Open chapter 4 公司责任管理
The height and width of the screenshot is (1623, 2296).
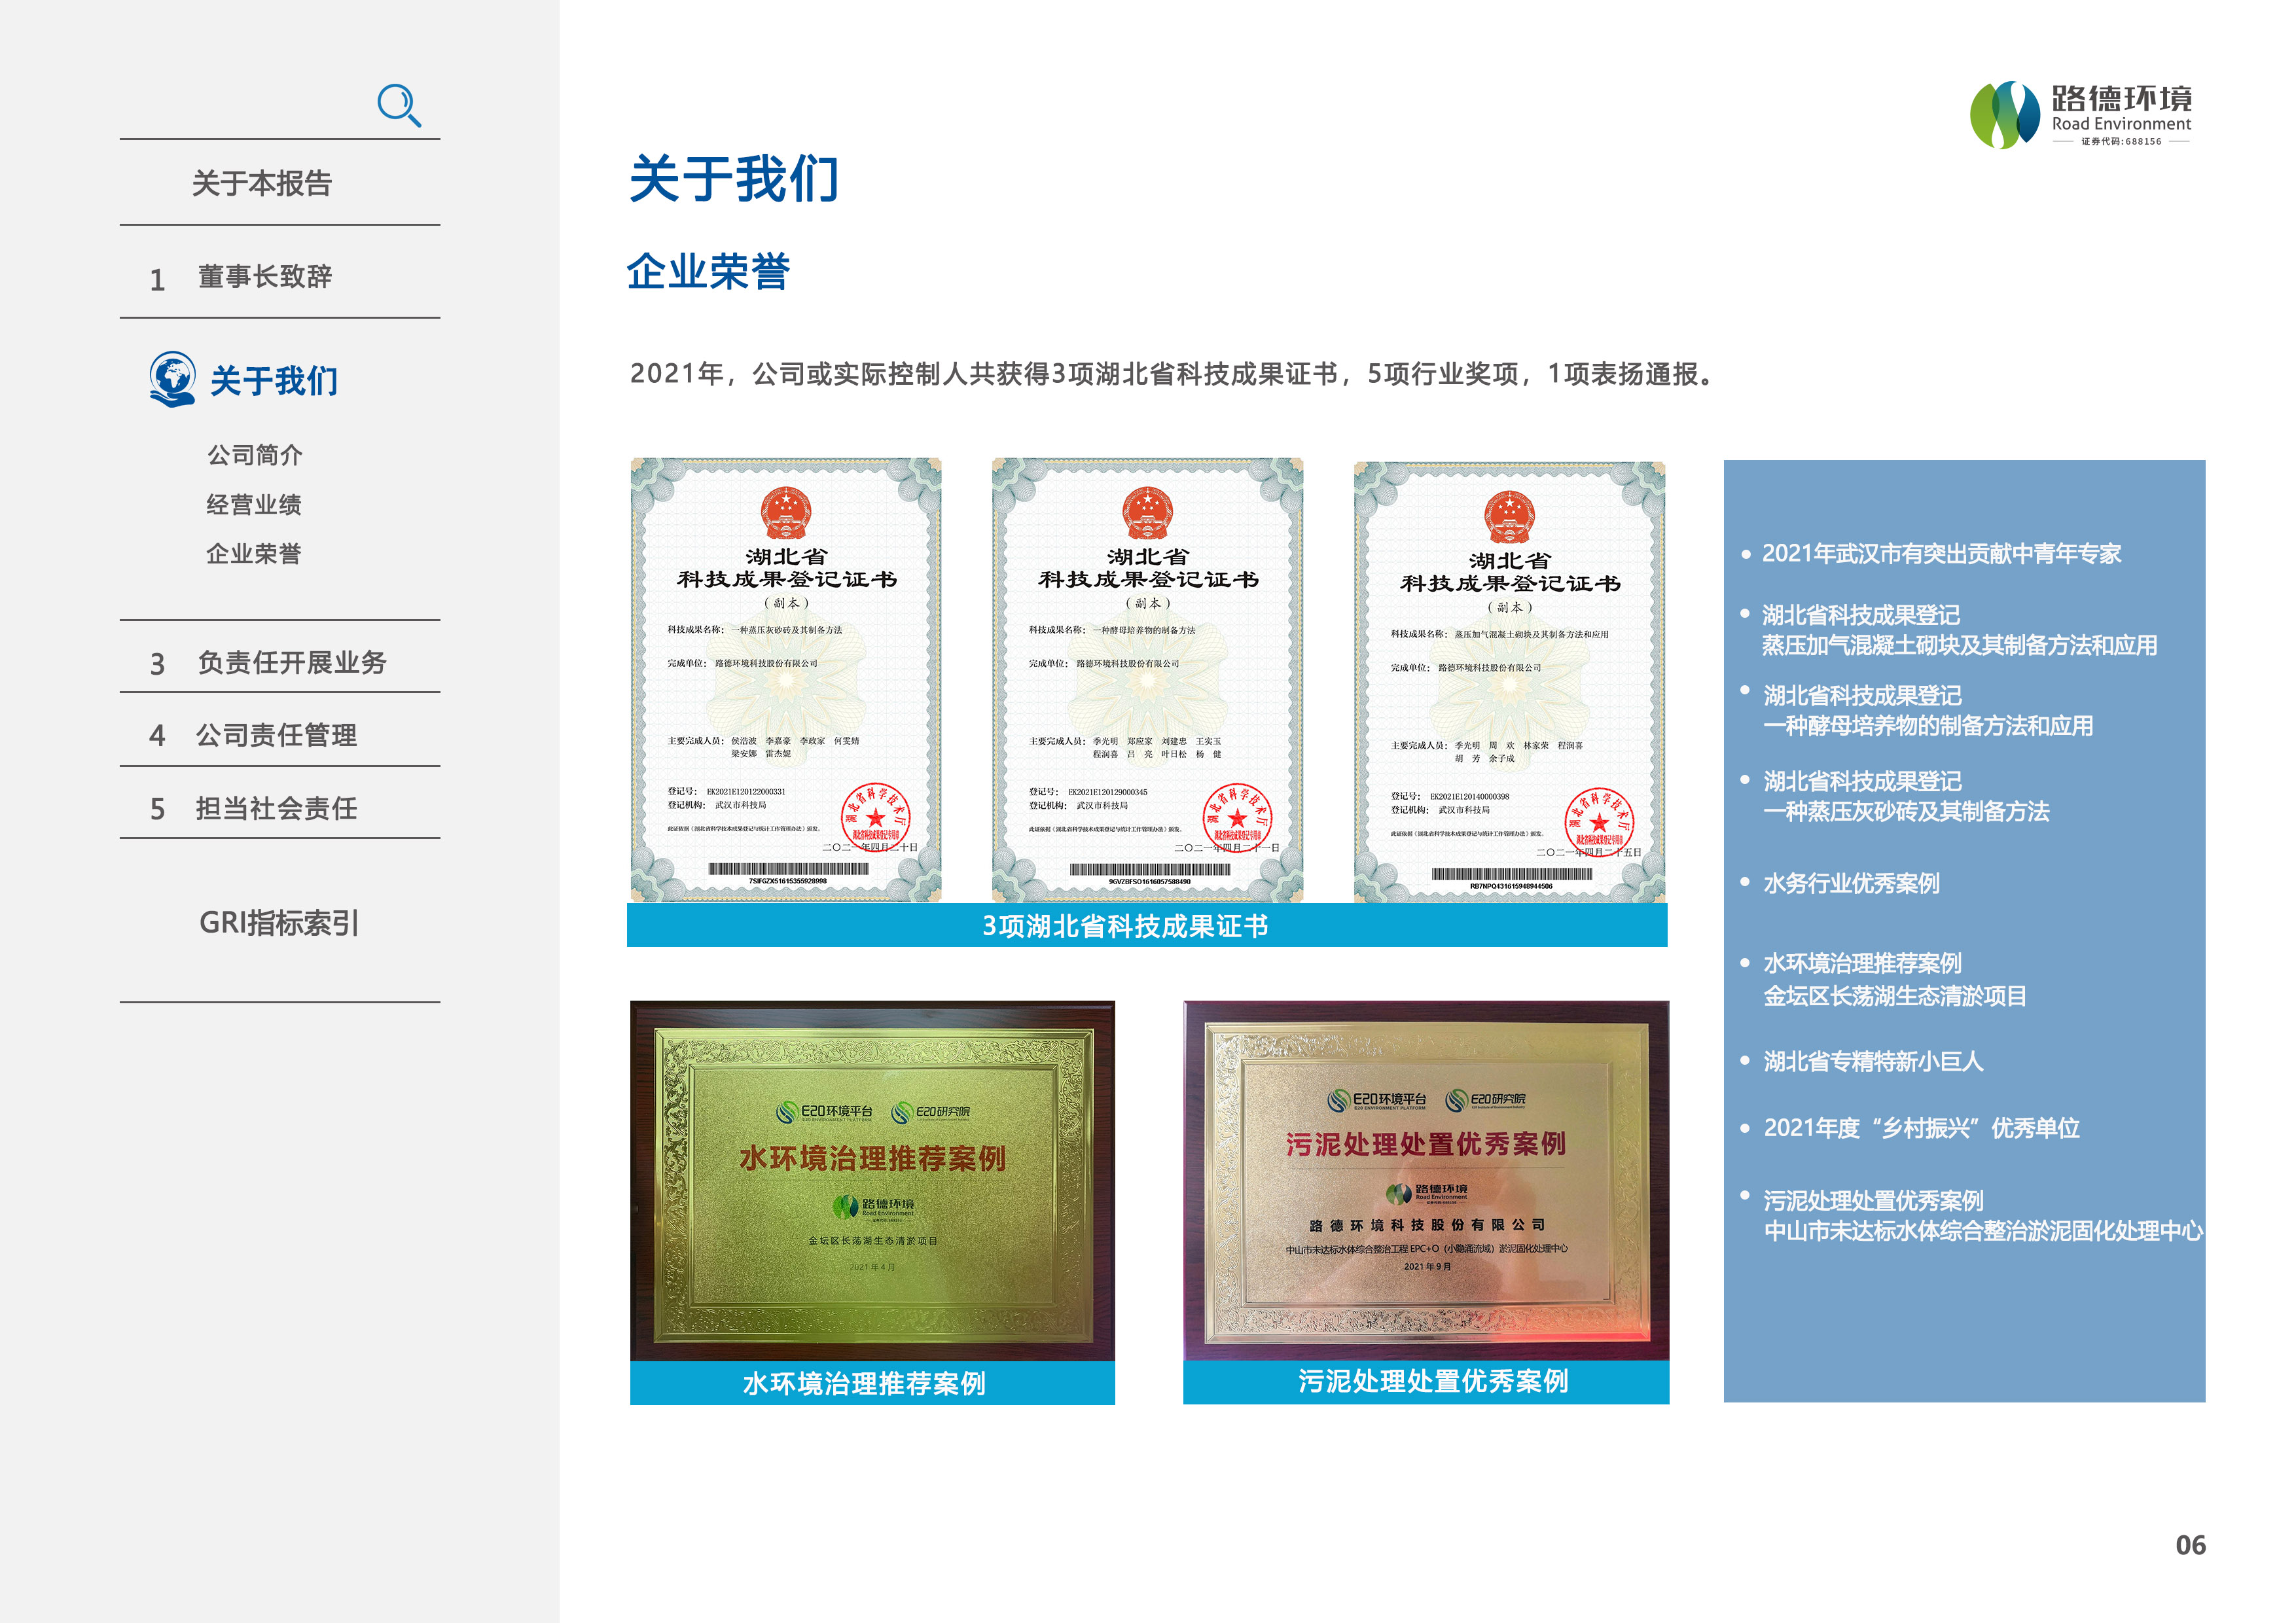click(276, 735)
